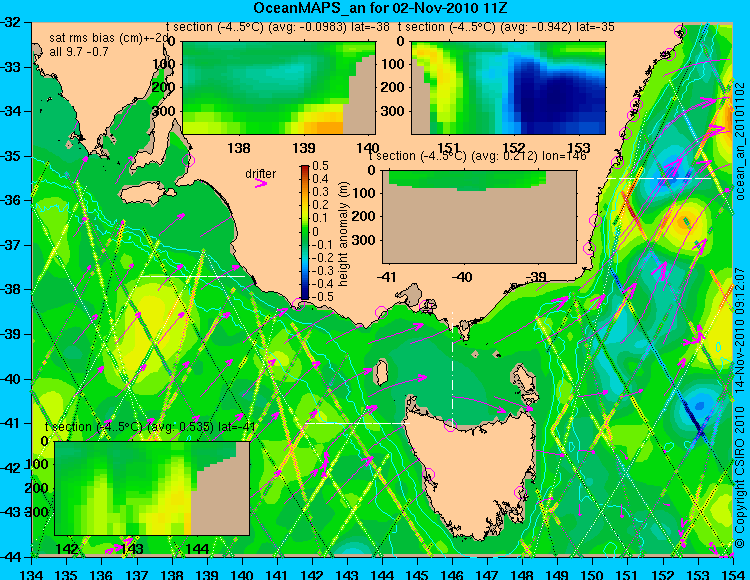Click the OceanMAPS_an 02-Nov-2010 11Z title
Image resolution: width=750 pixels, height=580 pixels.
380,8
